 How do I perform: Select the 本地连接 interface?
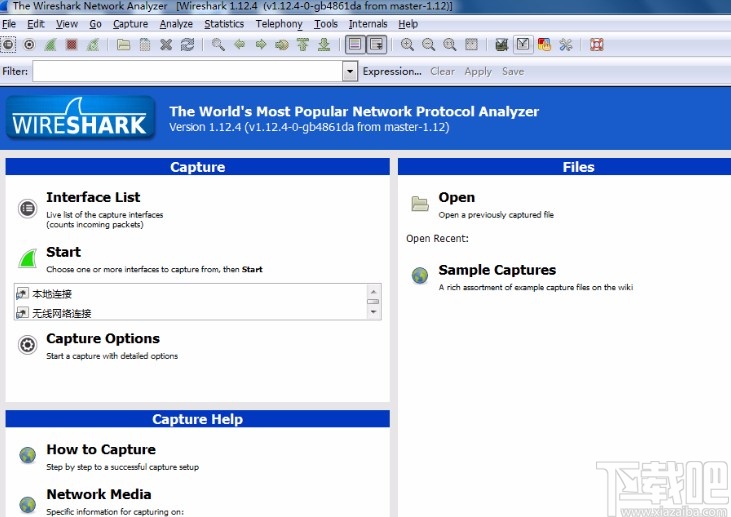coord(52,294)
